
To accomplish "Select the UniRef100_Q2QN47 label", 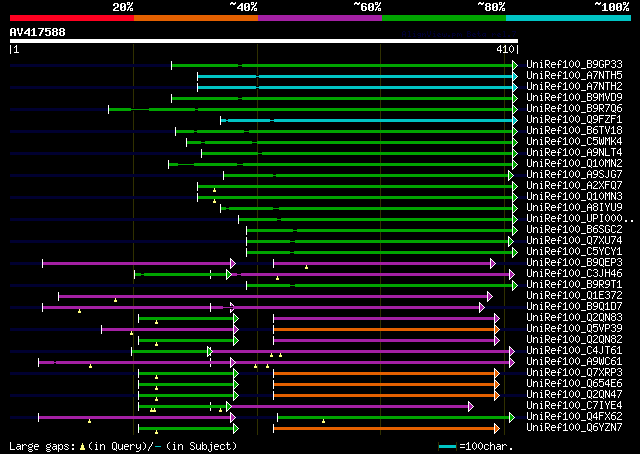I will 574,395.
